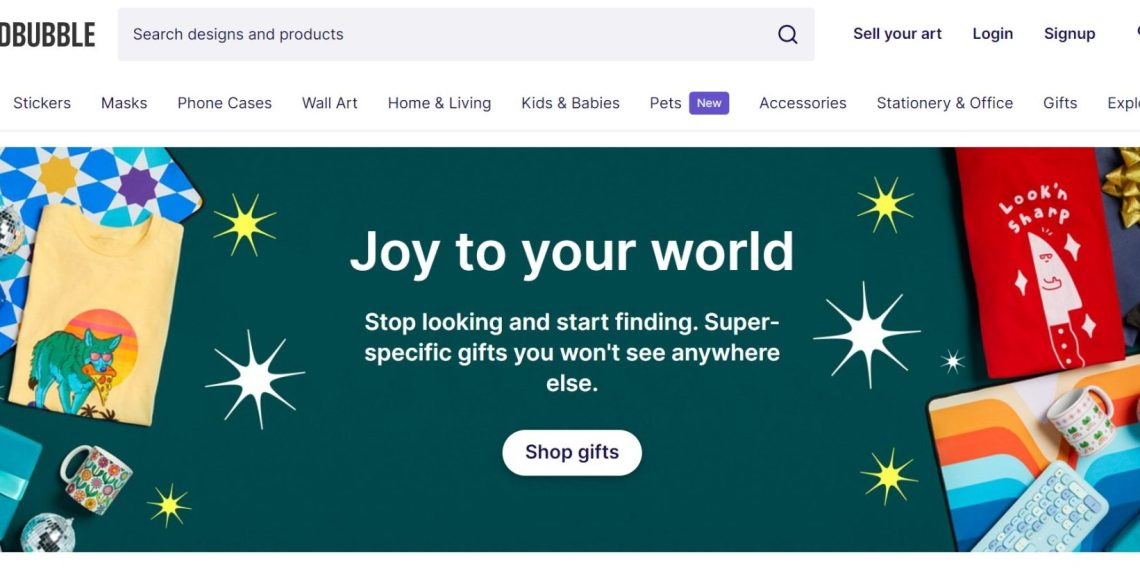
Task: Click the Redbubble logo
Action: pyautogui.click(x=47, y=35)
